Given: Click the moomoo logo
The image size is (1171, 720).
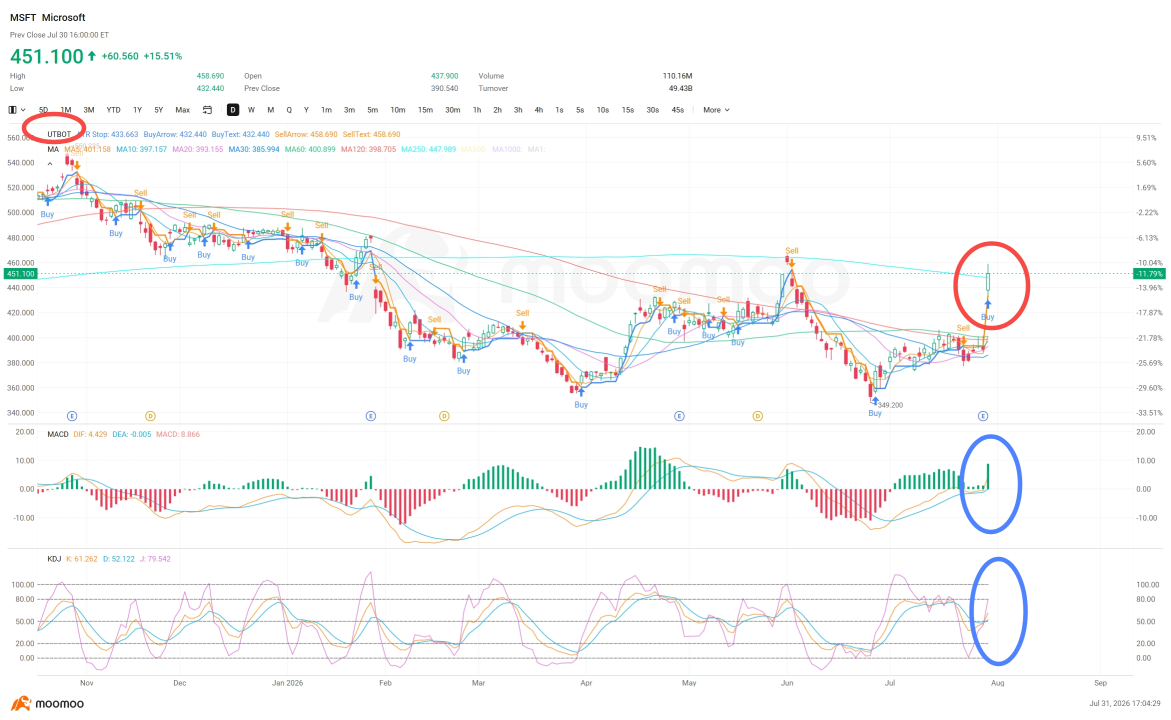Looking at the screenshot, I should [x=47, y=704].
